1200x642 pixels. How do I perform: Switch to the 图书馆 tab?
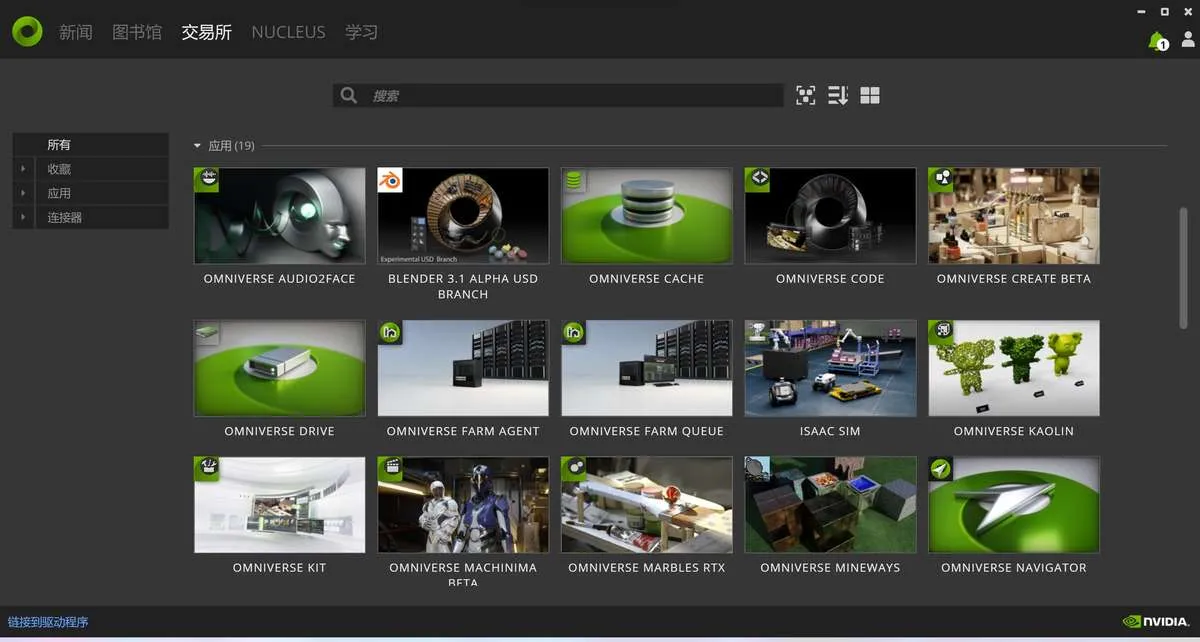click(137, 32)
